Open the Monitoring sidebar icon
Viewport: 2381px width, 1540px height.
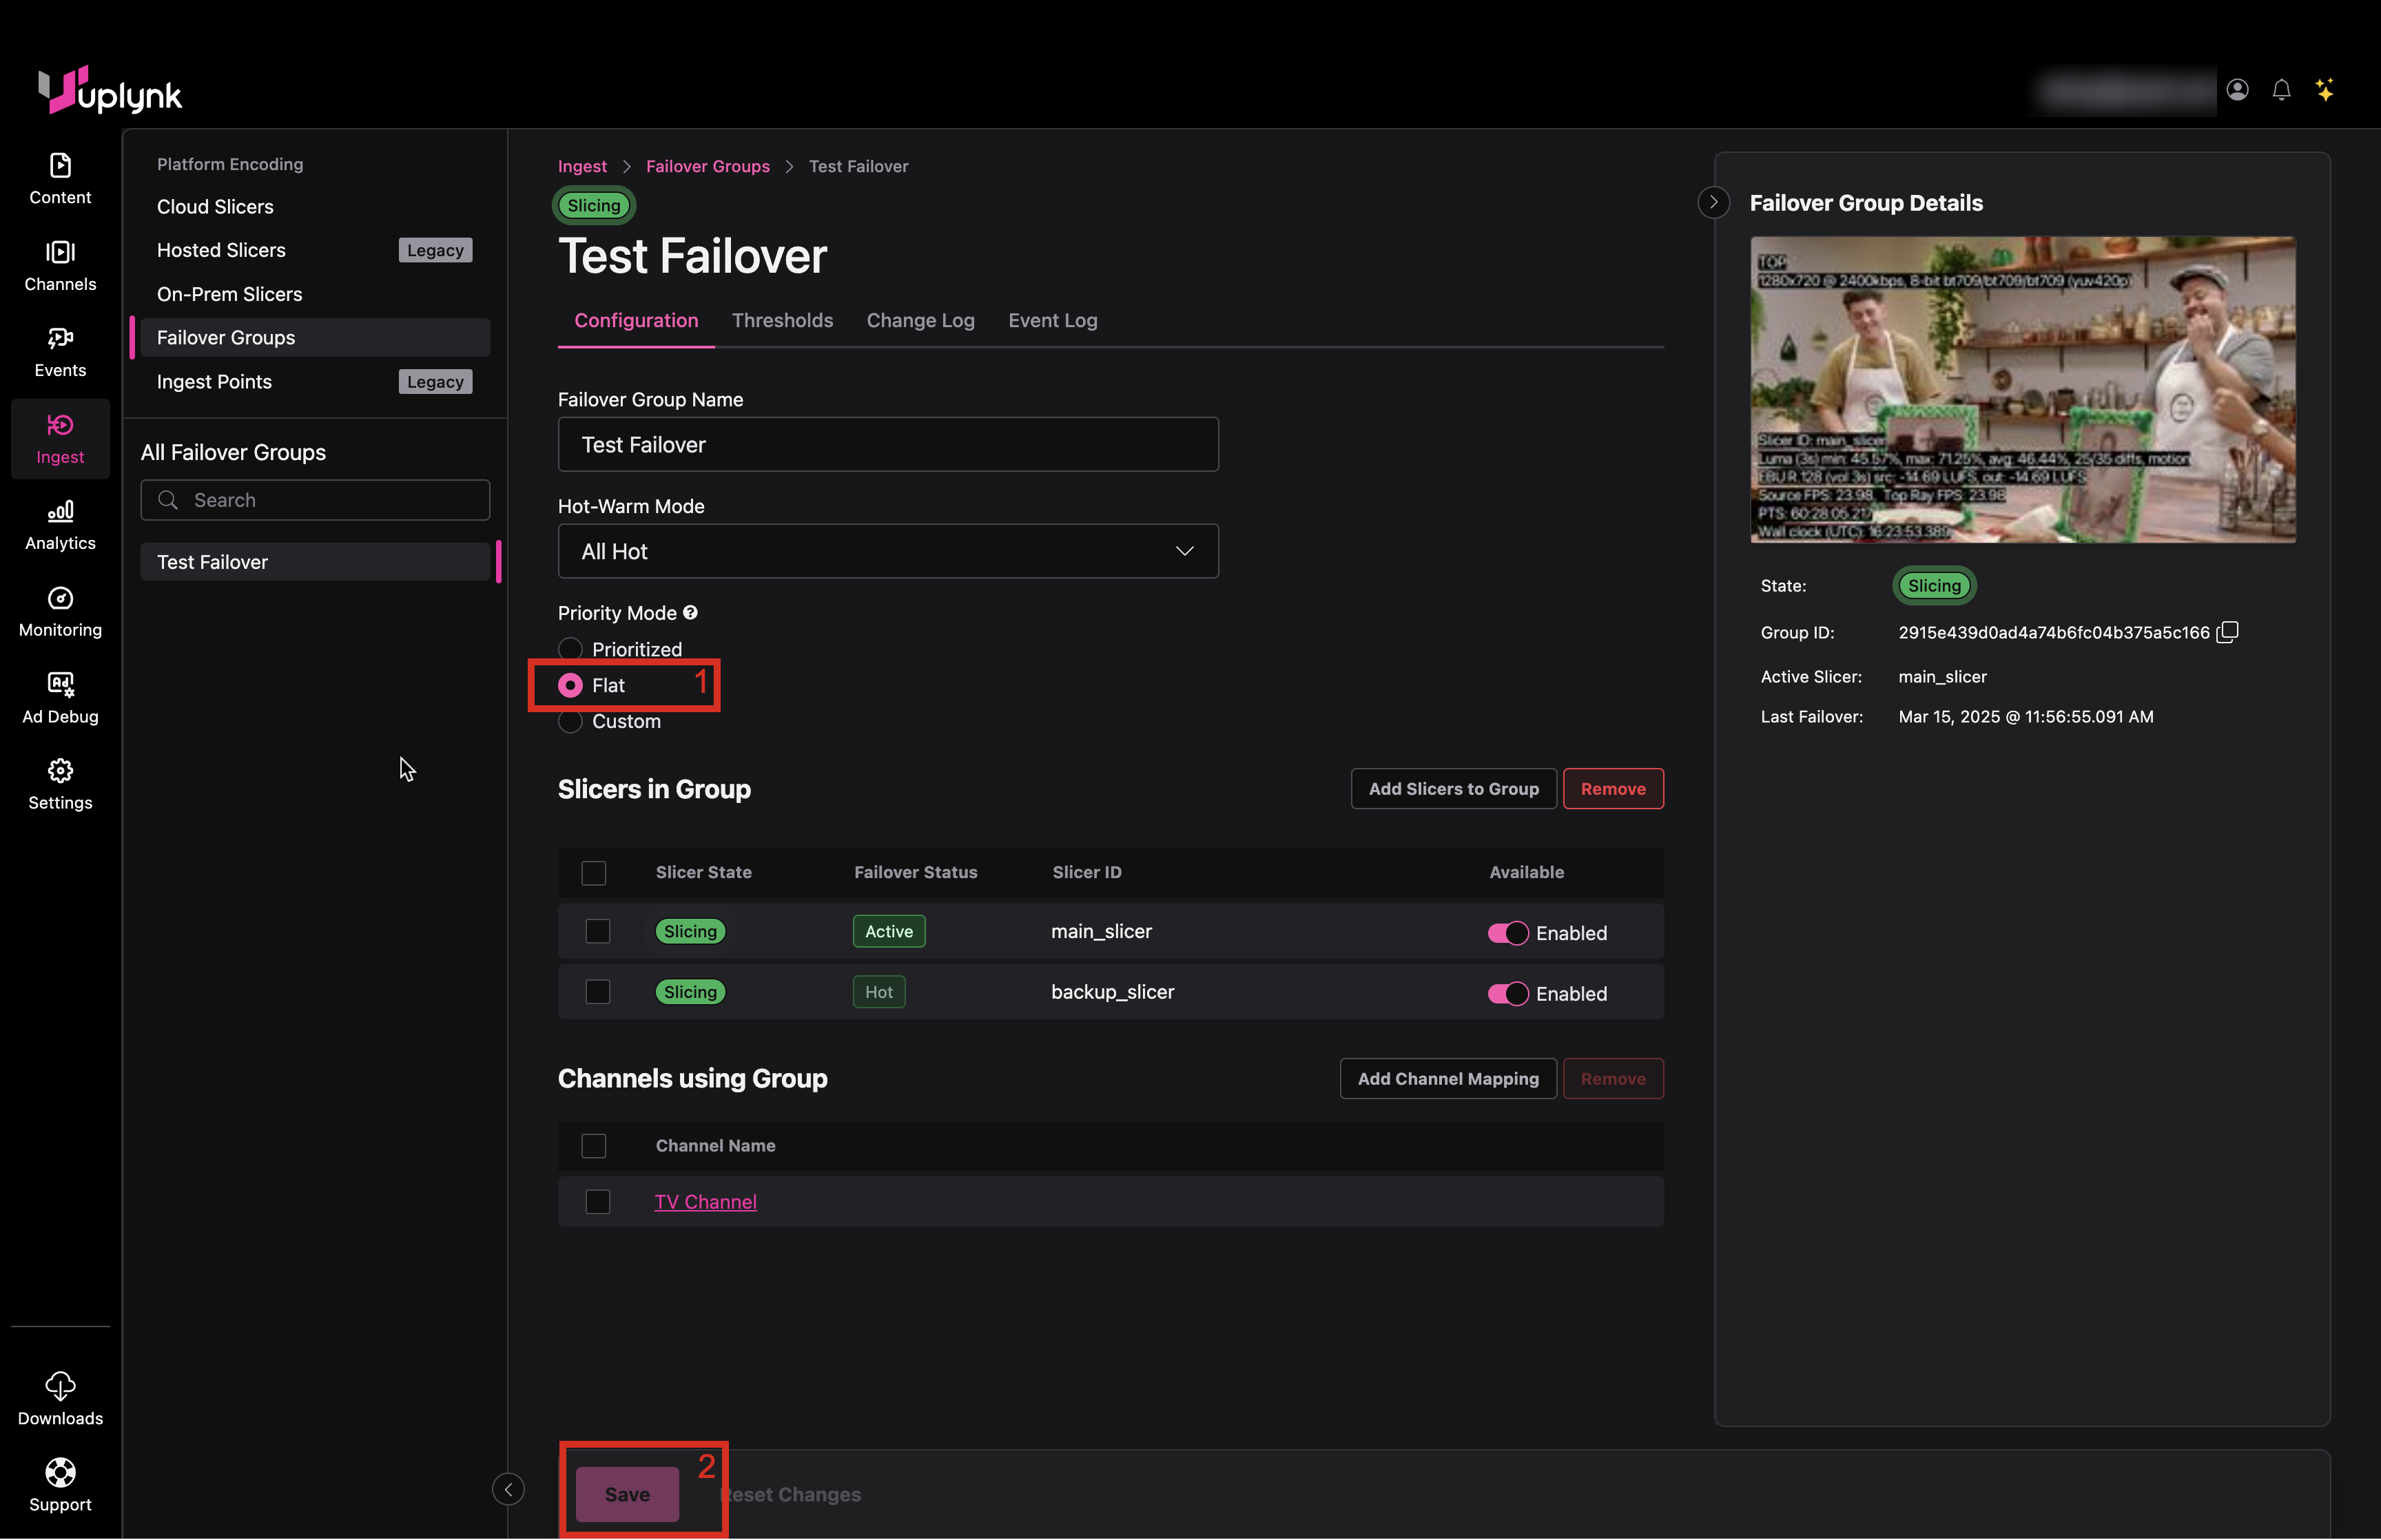(60, 610)
